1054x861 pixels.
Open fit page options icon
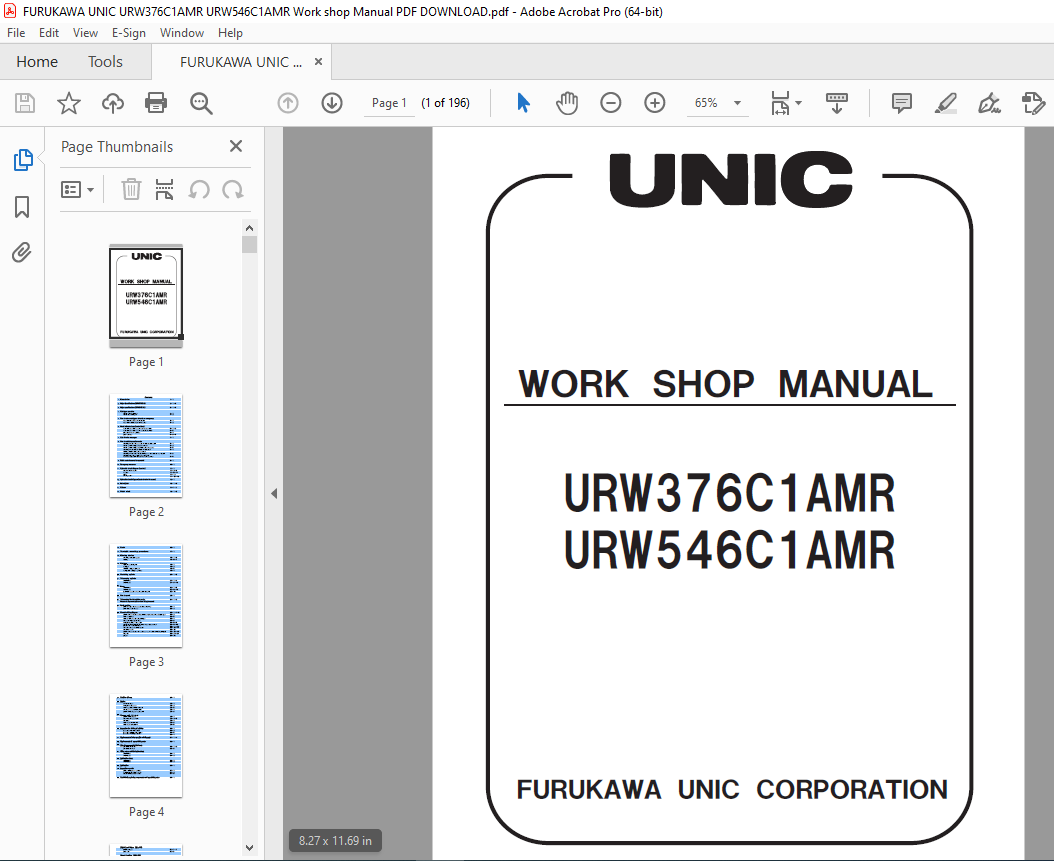(780, 103)
